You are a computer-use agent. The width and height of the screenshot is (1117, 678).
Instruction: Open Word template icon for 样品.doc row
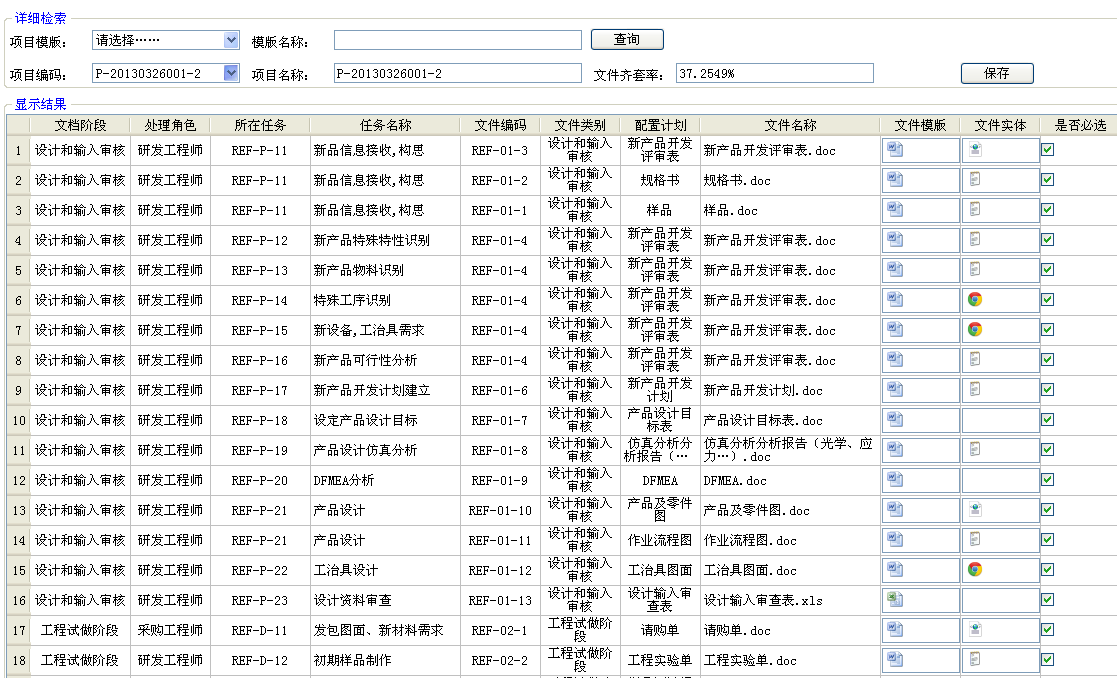point(895,209)
